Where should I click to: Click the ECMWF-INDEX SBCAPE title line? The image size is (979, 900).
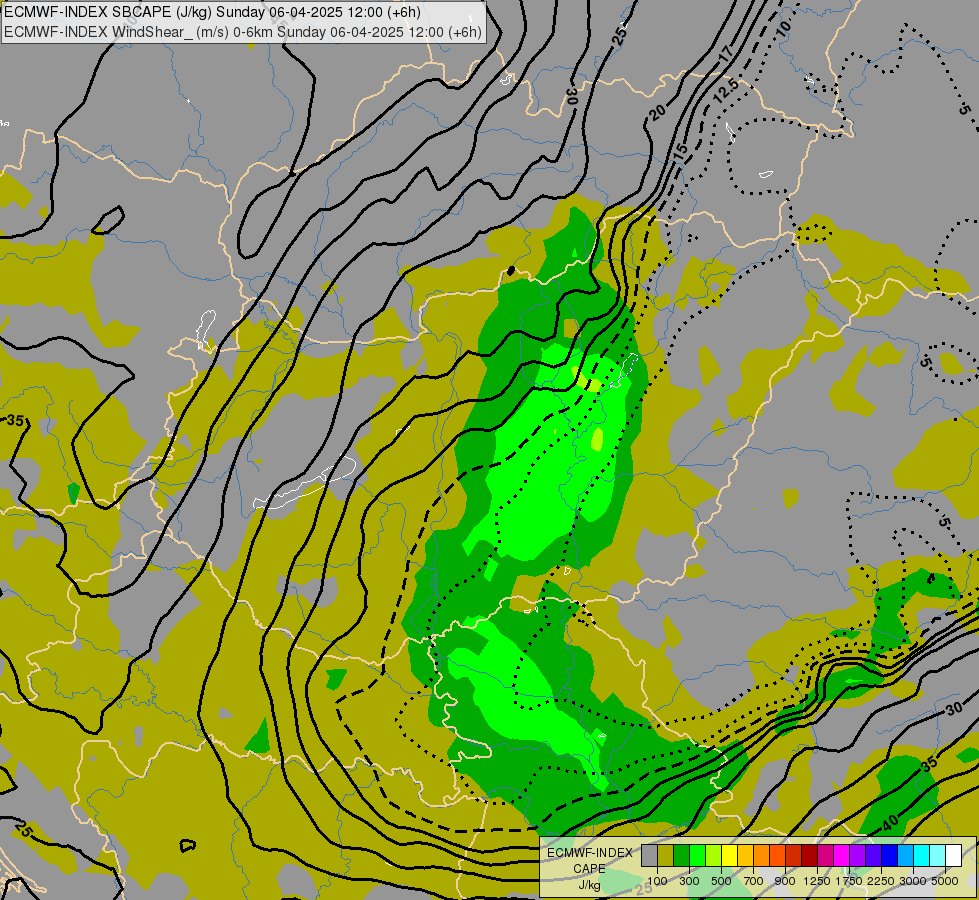click(212, 12)
